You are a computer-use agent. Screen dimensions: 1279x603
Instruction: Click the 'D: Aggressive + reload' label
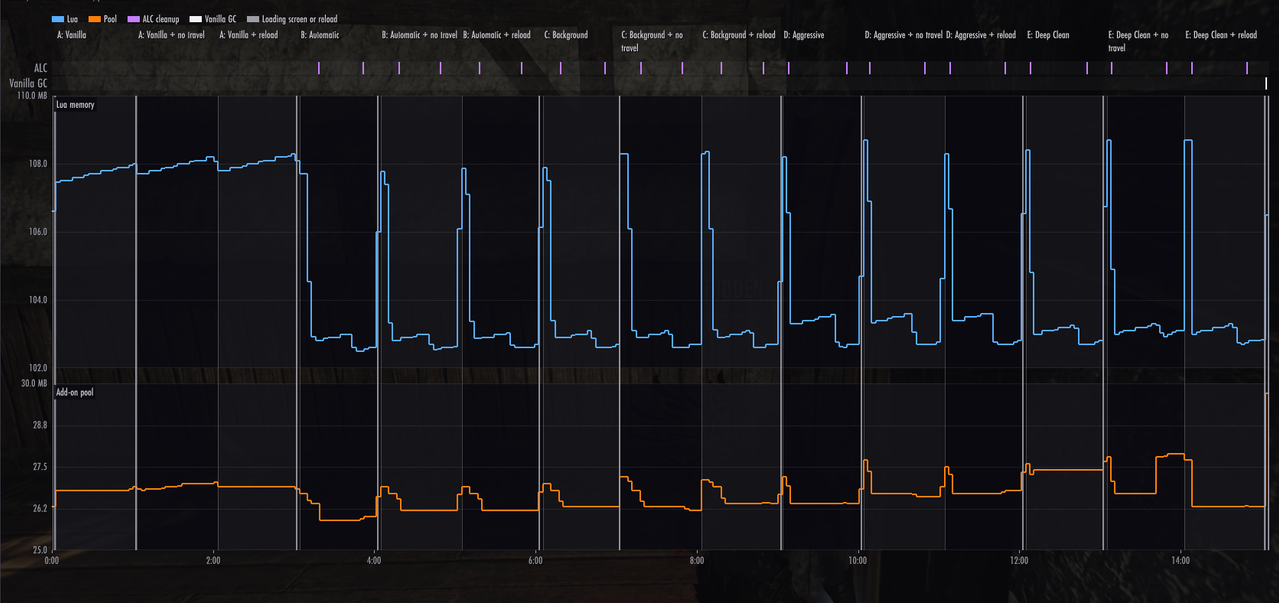click(x=981, y=35)
